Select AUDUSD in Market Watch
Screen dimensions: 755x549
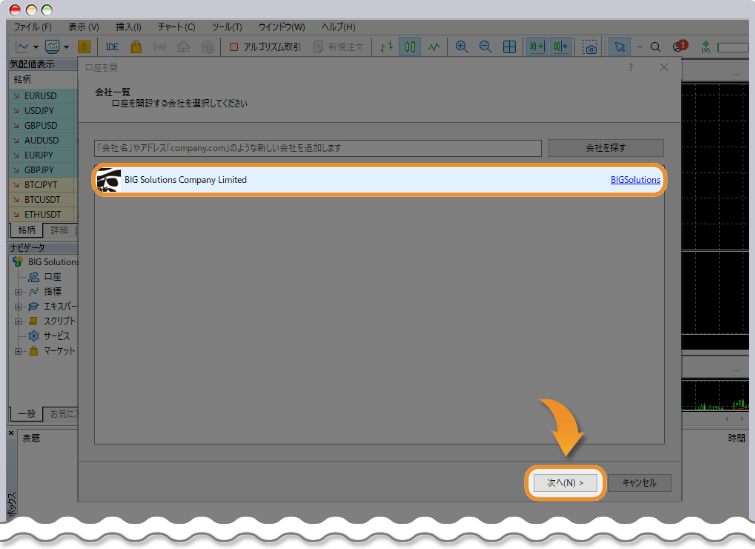pyautogui.click(x=43, y=141)
